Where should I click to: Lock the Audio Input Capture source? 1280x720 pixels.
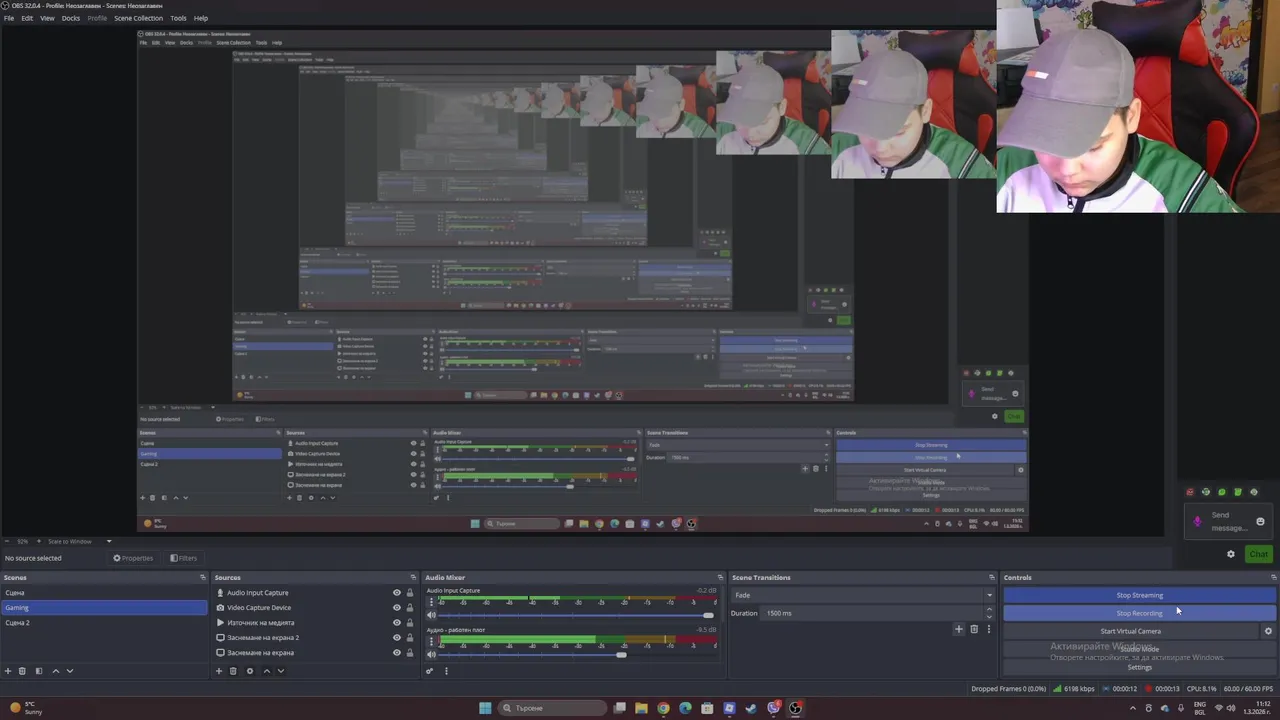click(x=410, y=593)
